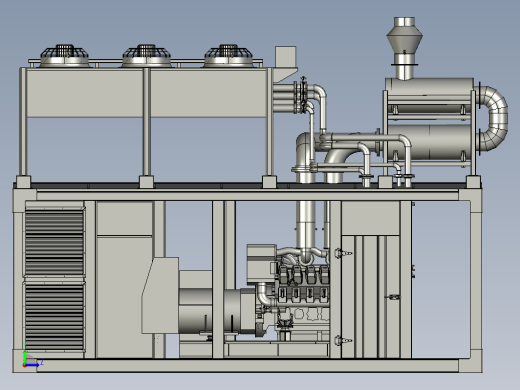Select the exhaust stack cone on top
The width and height of the screenshot is (520, 390).
pos(405,39)
